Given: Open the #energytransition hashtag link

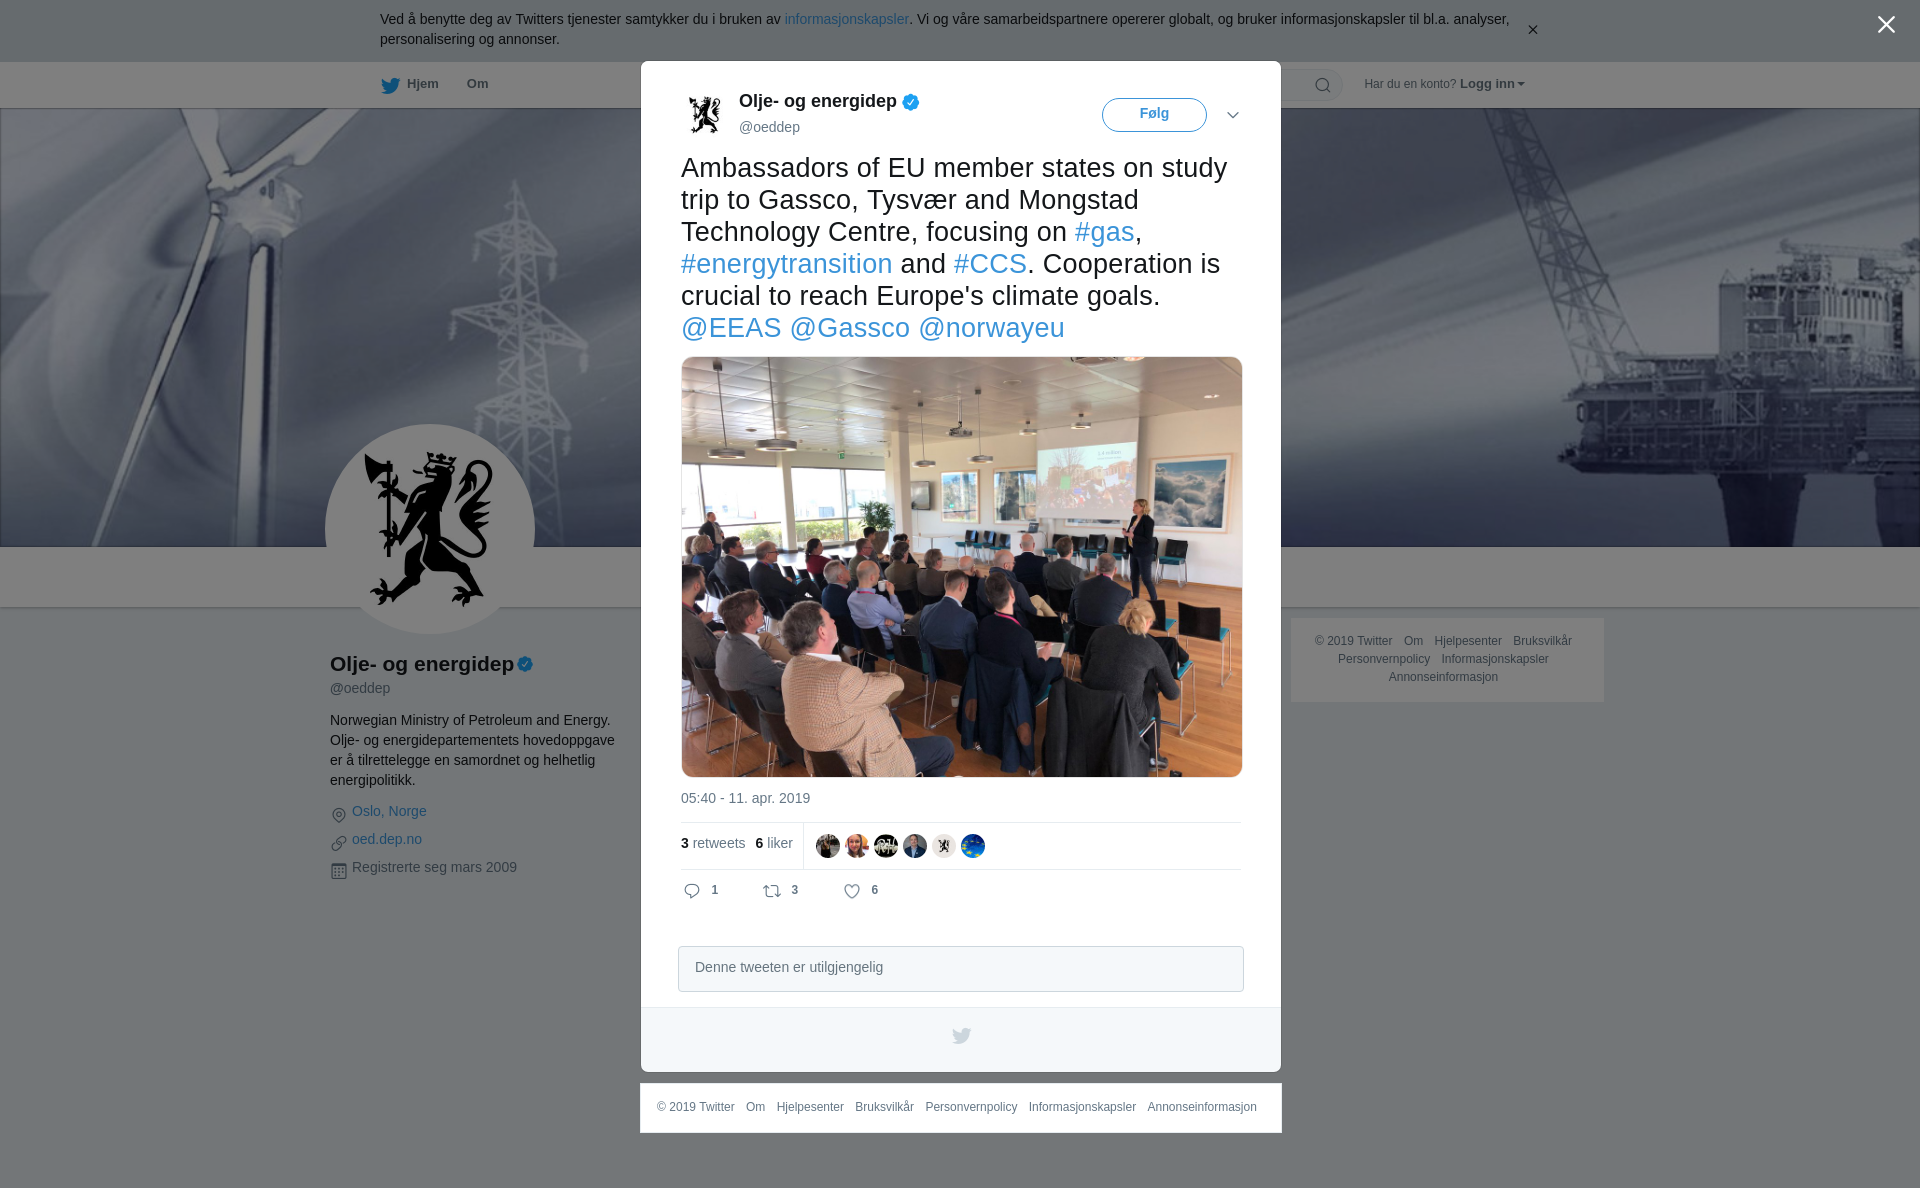Looking at the screenshot, I should coord(787,264).
